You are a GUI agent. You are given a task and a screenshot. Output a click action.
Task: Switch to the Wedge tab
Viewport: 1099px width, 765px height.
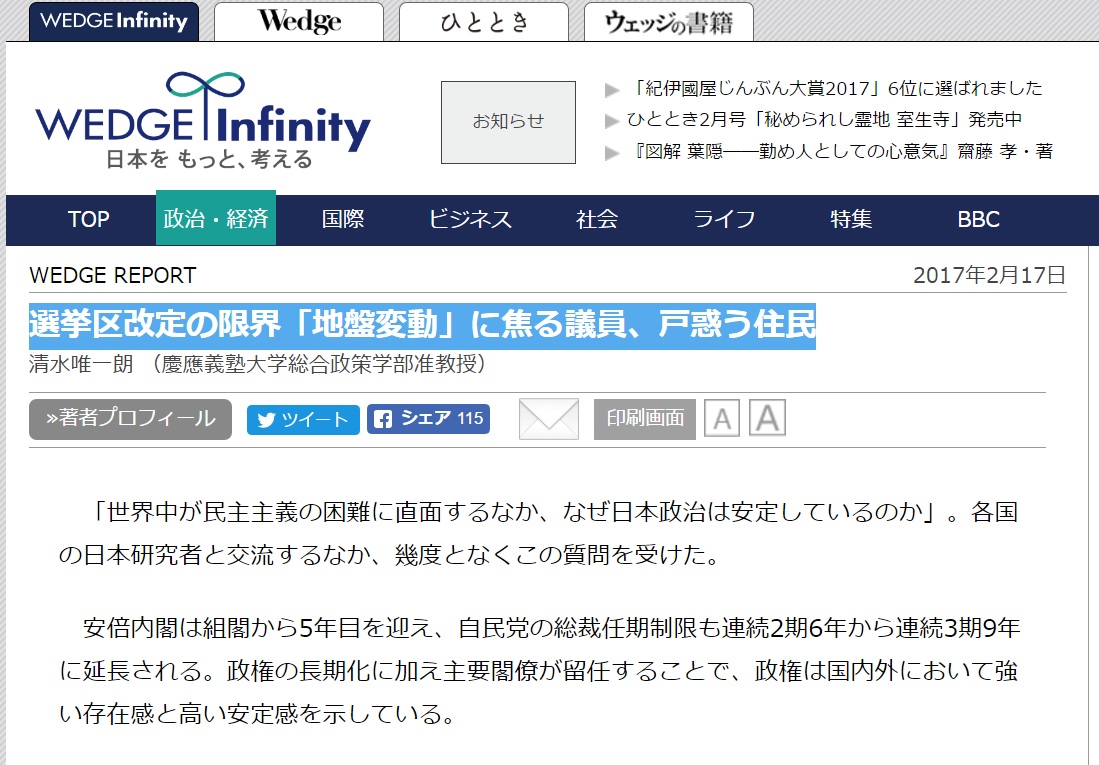tap(298, 22)
